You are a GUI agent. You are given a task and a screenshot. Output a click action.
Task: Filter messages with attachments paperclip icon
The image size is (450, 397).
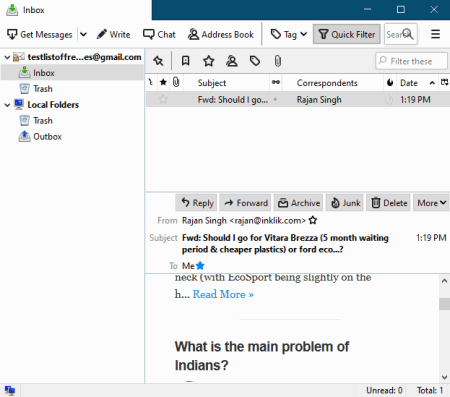pyautogui.click(x=278, y=61)
